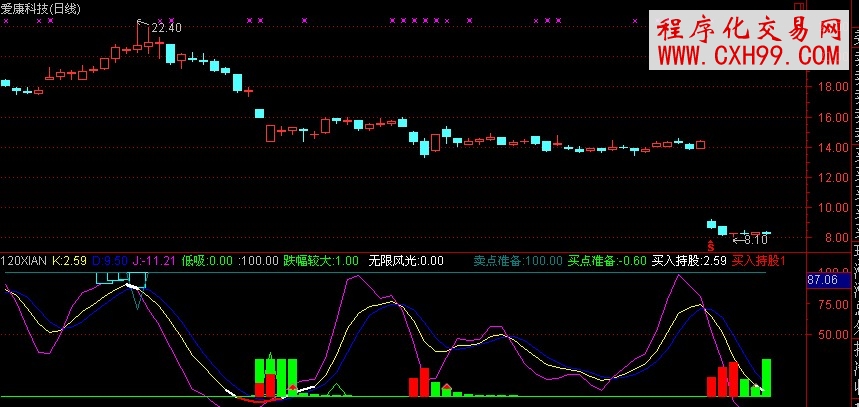This screenshot has width=859, height=407.
Task: Click the 18.00 price axis label
Action: (833, 87)
